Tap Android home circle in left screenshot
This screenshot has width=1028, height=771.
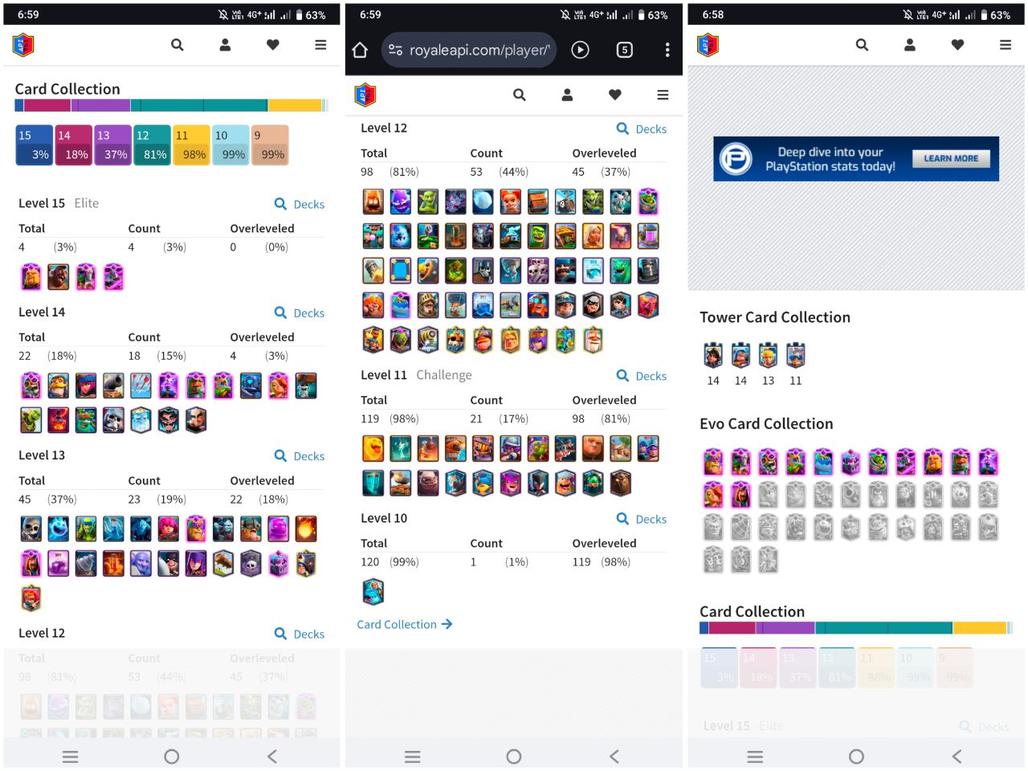tap(172, 757)
